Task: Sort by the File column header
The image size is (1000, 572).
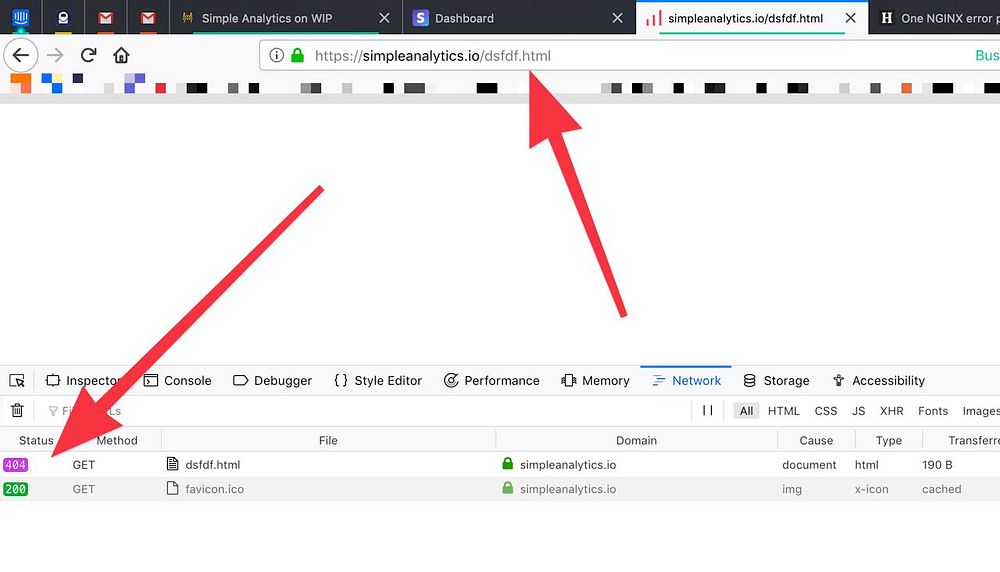Action: click(328, 440)
